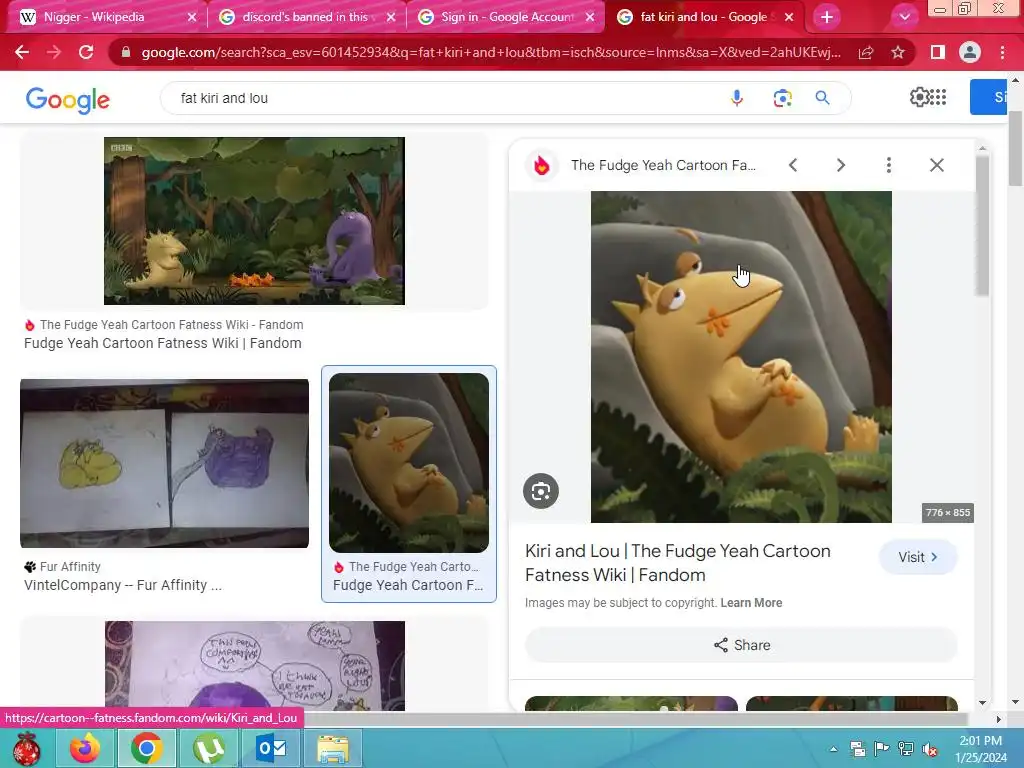This screenshot has height=768, width=1024.
Task: Close the Wikipedia tab
Action: click(x=192, y=17)
